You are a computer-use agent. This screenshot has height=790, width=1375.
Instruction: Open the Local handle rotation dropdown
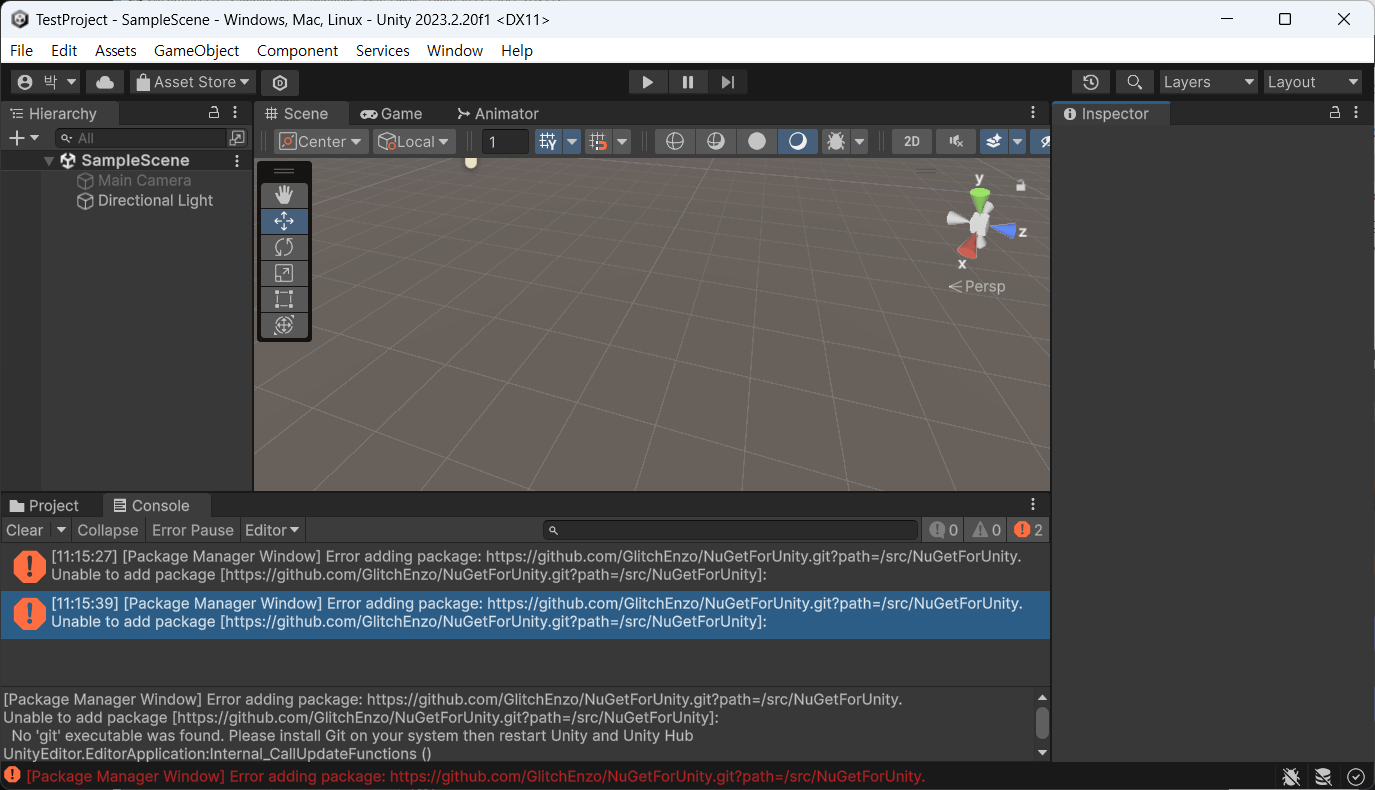pos(414,142)
